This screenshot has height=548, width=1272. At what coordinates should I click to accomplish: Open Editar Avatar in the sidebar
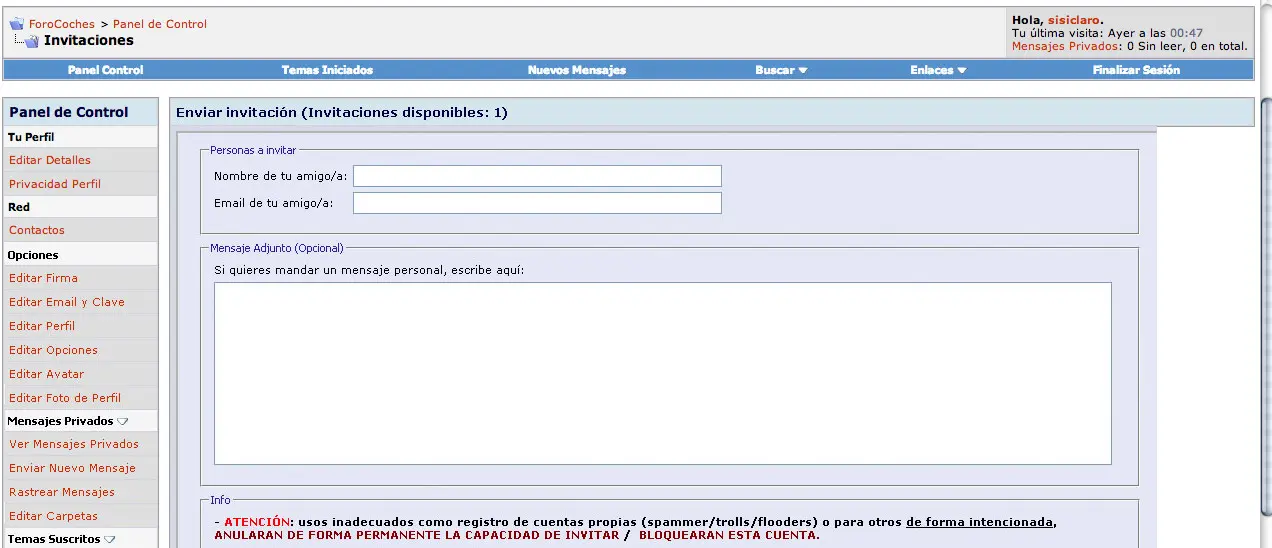47,374
